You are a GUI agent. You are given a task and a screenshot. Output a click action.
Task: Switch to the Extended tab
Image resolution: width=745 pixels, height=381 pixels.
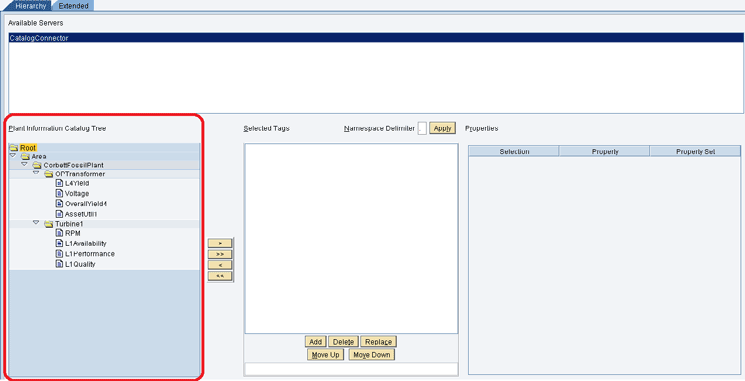point(73,6)
